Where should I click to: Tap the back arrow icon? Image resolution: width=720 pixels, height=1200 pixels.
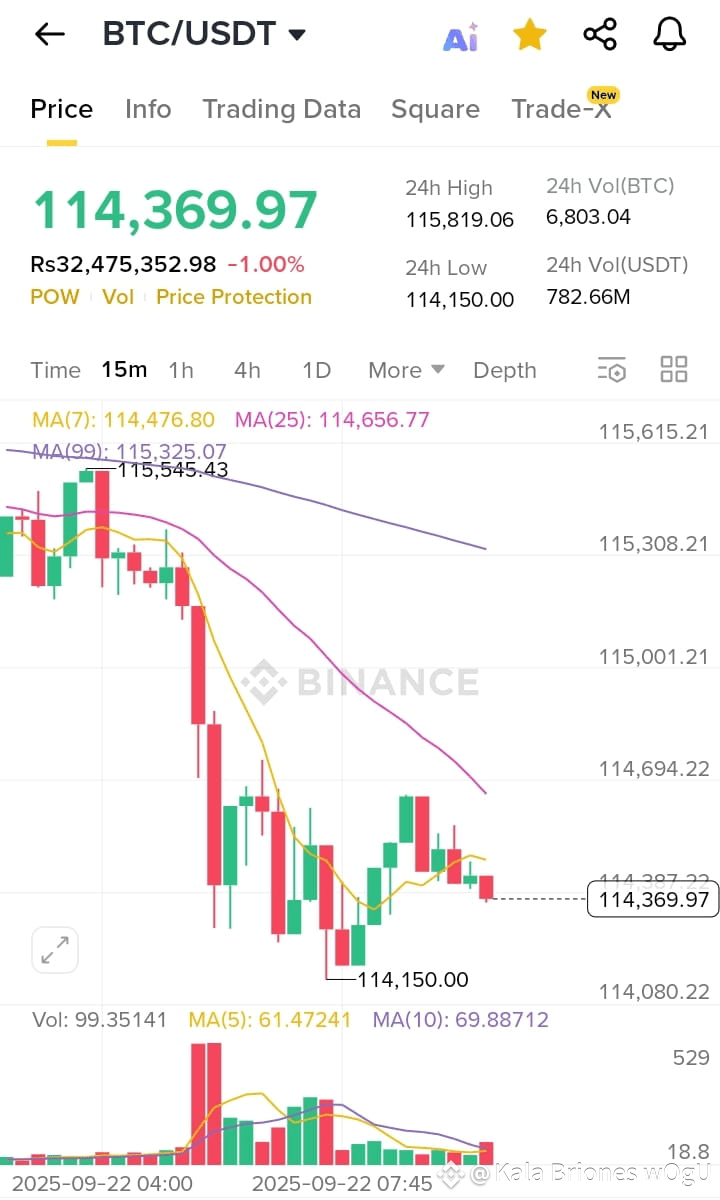49,34
